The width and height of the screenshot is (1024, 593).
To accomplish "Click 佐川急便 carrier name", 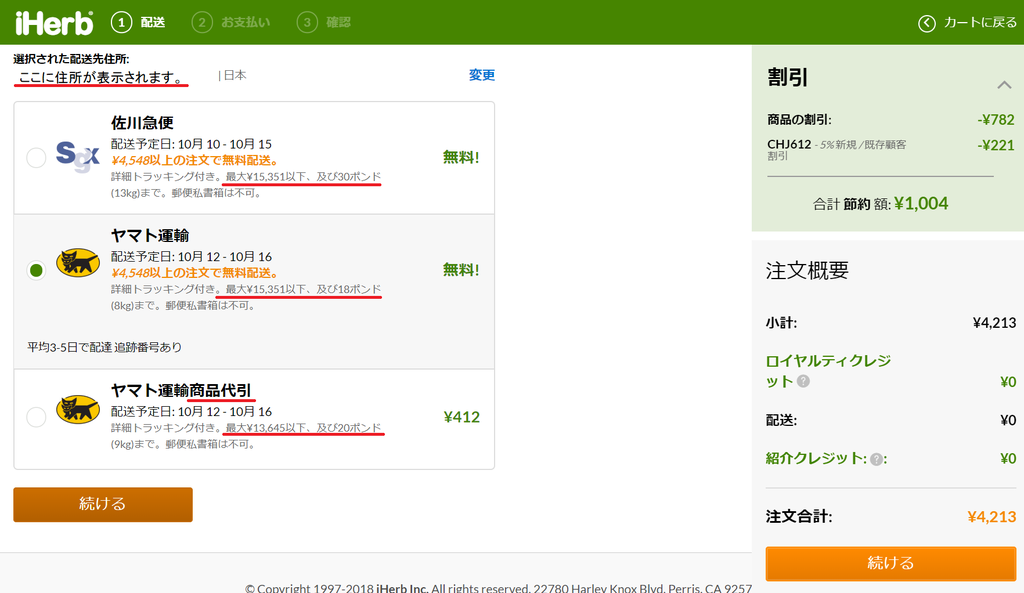I will 142,123.
